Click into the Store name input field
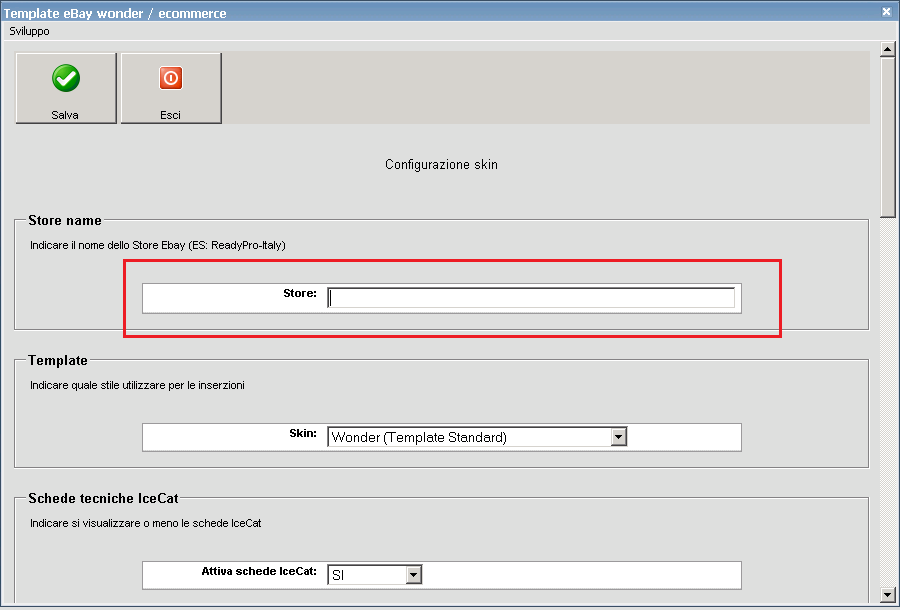900x610 pixels. click(531, 298)
